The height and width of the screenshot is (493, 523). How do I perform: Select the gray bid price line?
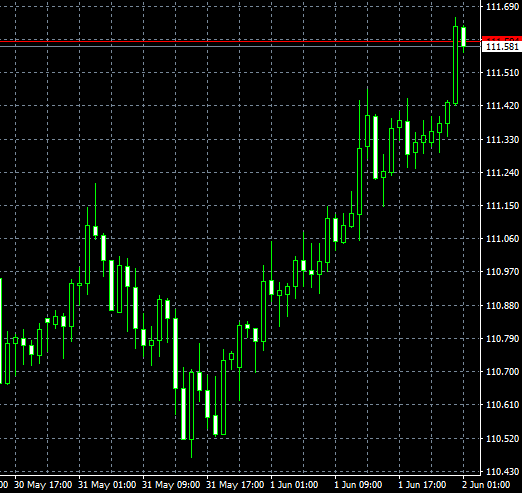pyautogui.click(x=241, y=46)
